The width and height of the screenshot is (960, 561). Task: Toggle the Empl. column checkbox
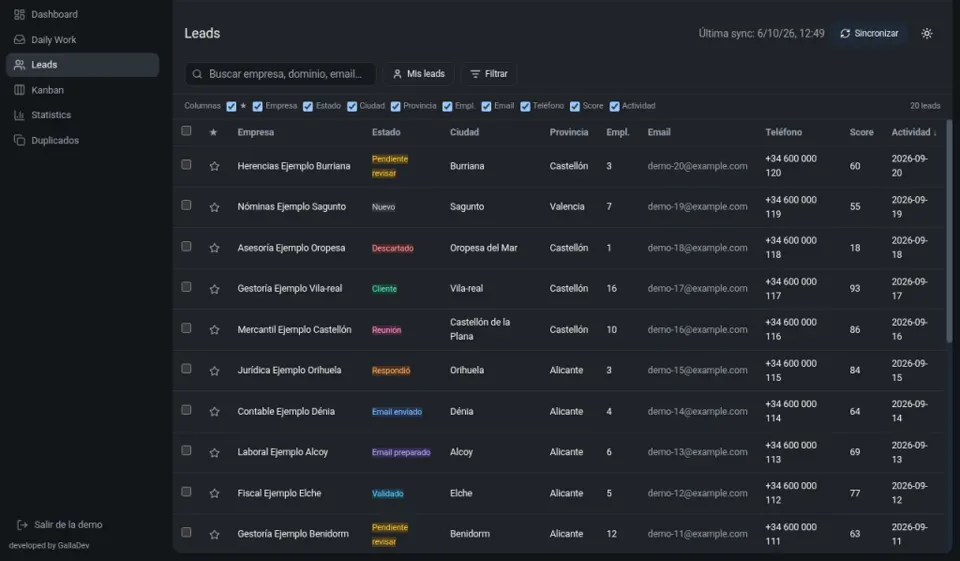click(x=447, y=107)
